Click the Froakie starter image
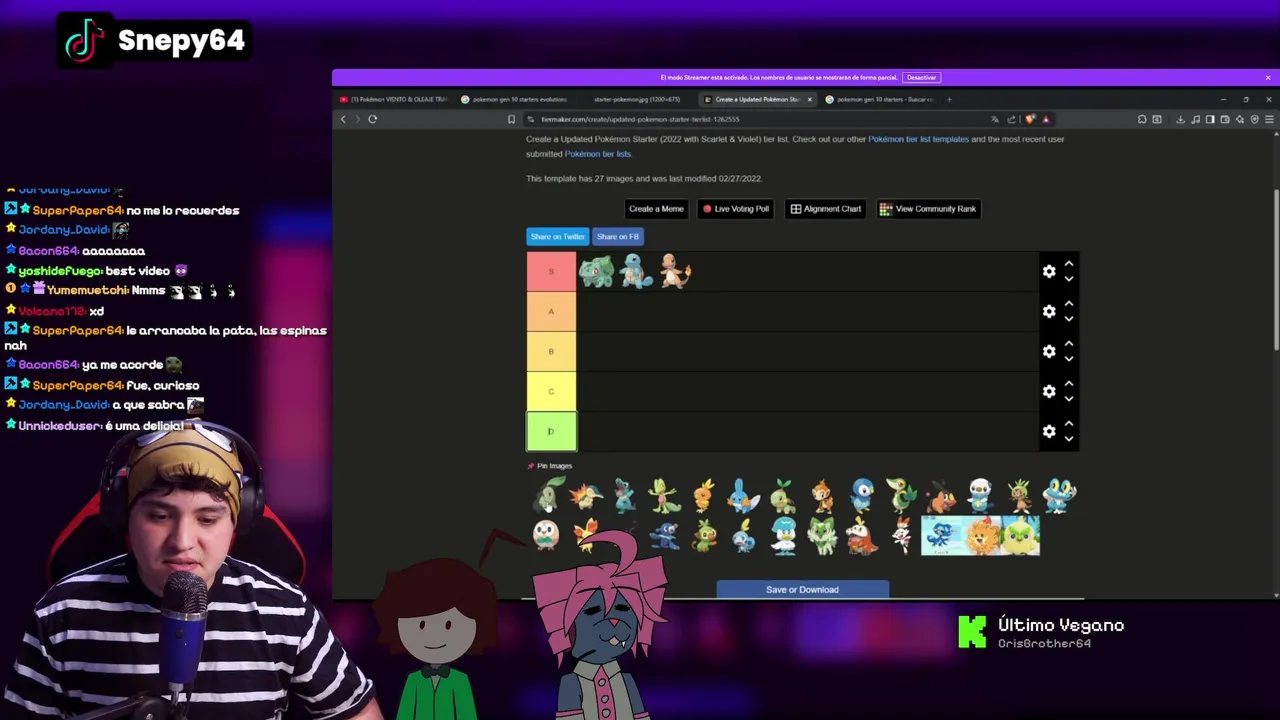This screenshot has width=1280, height=720. pyautogui.click(x=1059, y=495)
